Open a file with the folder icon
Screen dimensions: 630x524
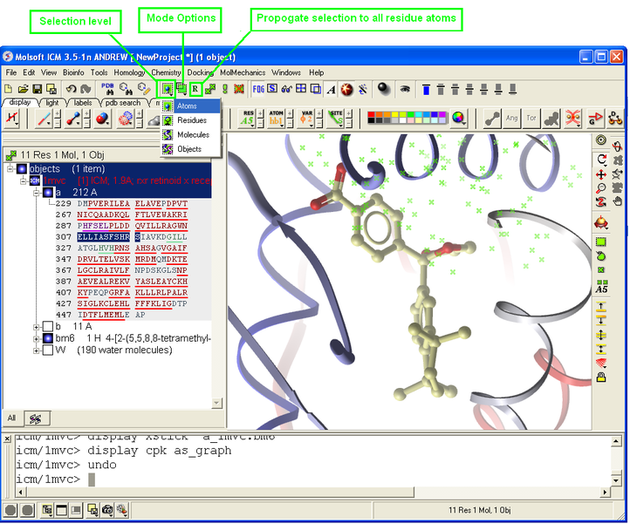point(23,89)
